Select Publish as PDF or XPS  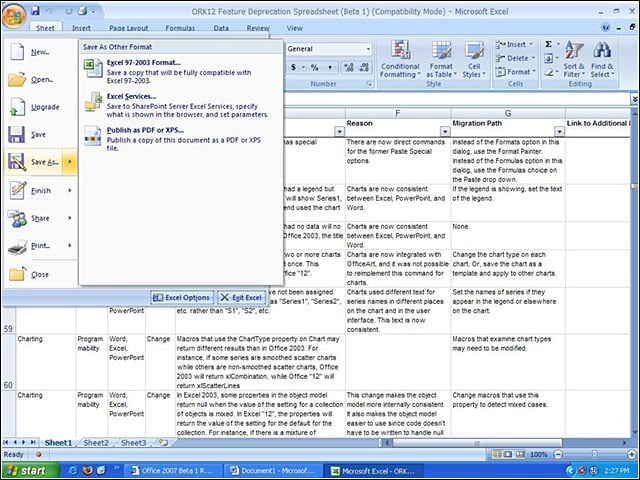point(180,139)
